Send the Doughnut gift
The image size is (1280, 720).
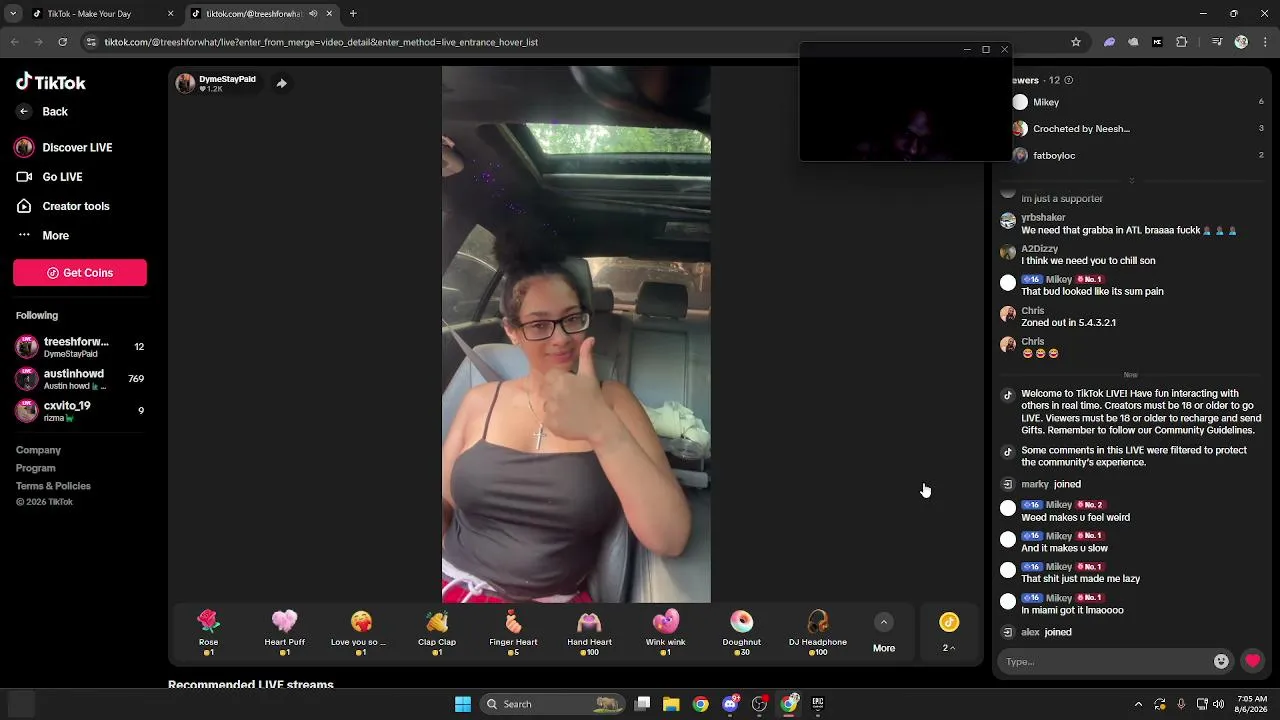tap(741, 633)
